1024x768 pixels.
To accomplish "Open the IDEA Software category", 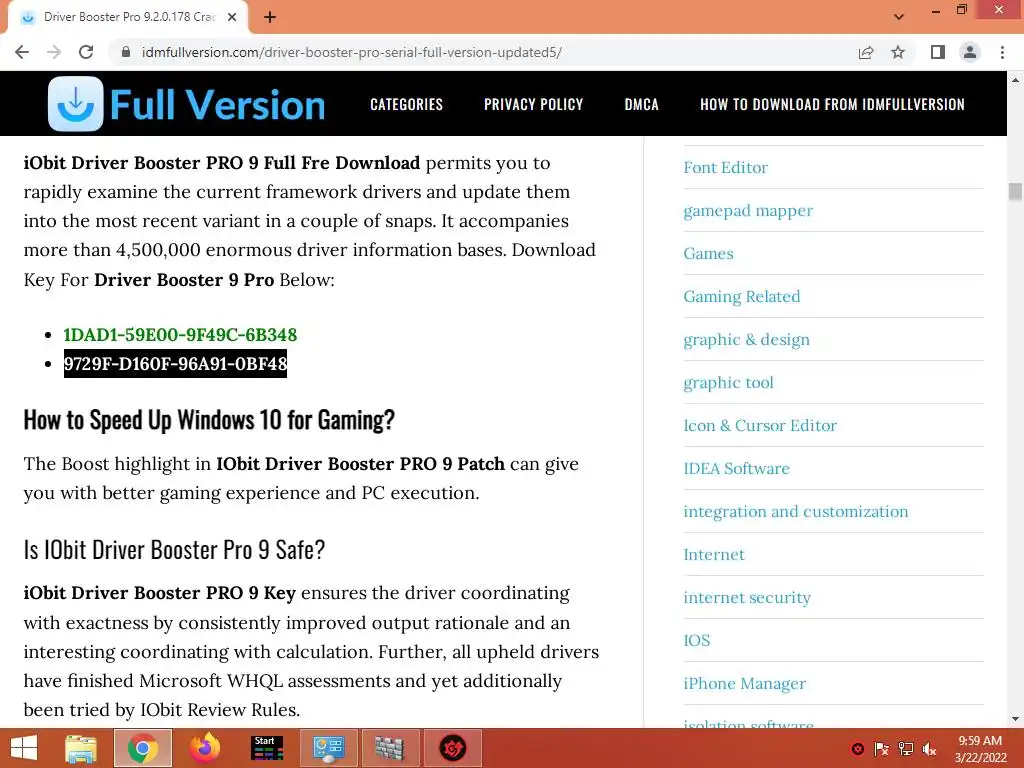I will [737, 469].
